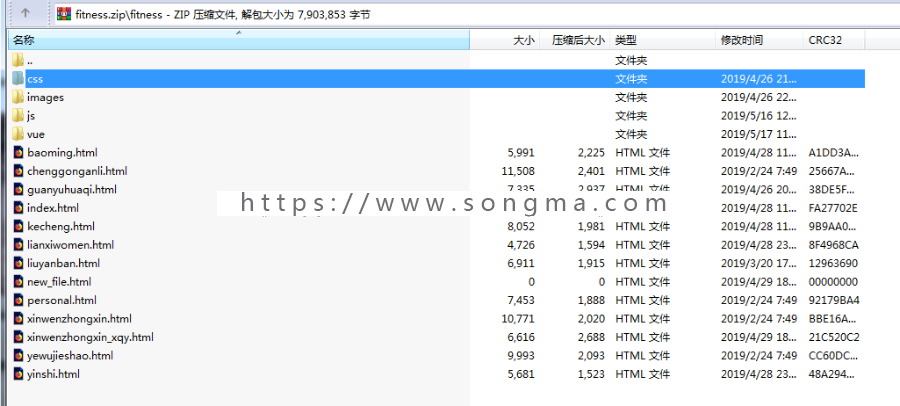The image size is (900, 406).
Task: Select the liuyanban.html file name
Action: [x=63, y=264]
